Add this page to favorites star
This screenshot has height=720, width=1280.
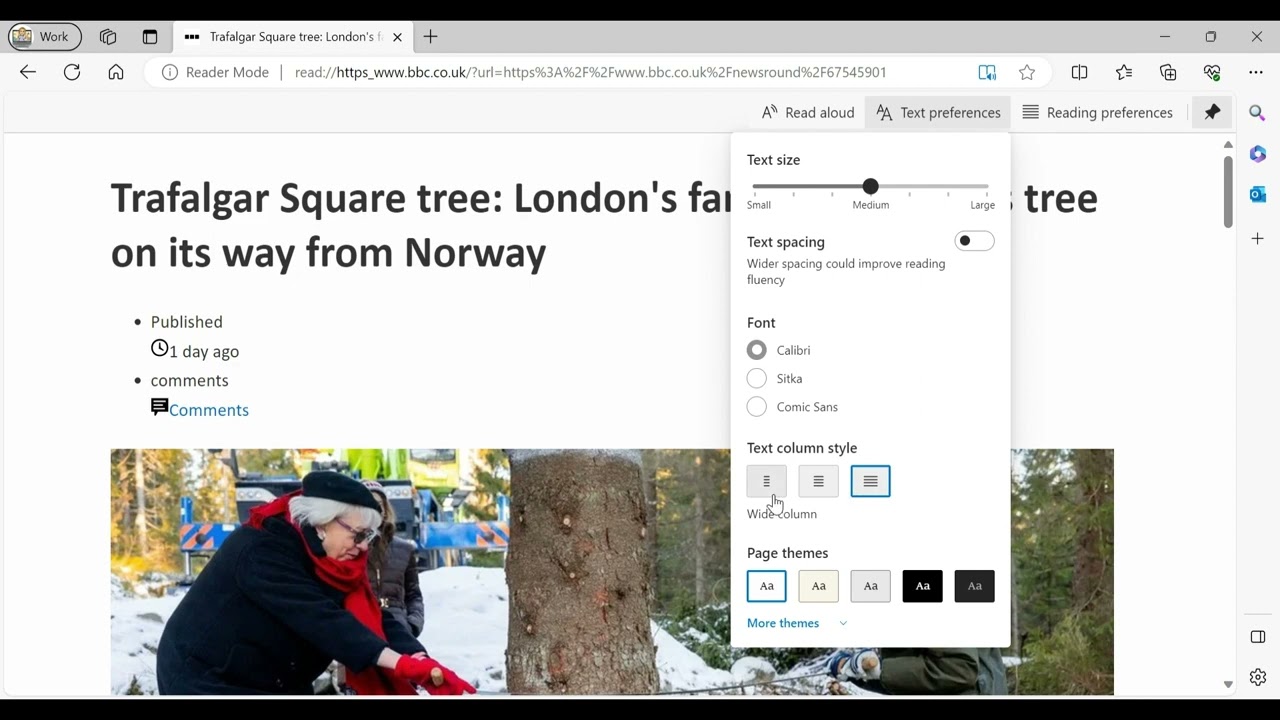[x=1027, y=72]
